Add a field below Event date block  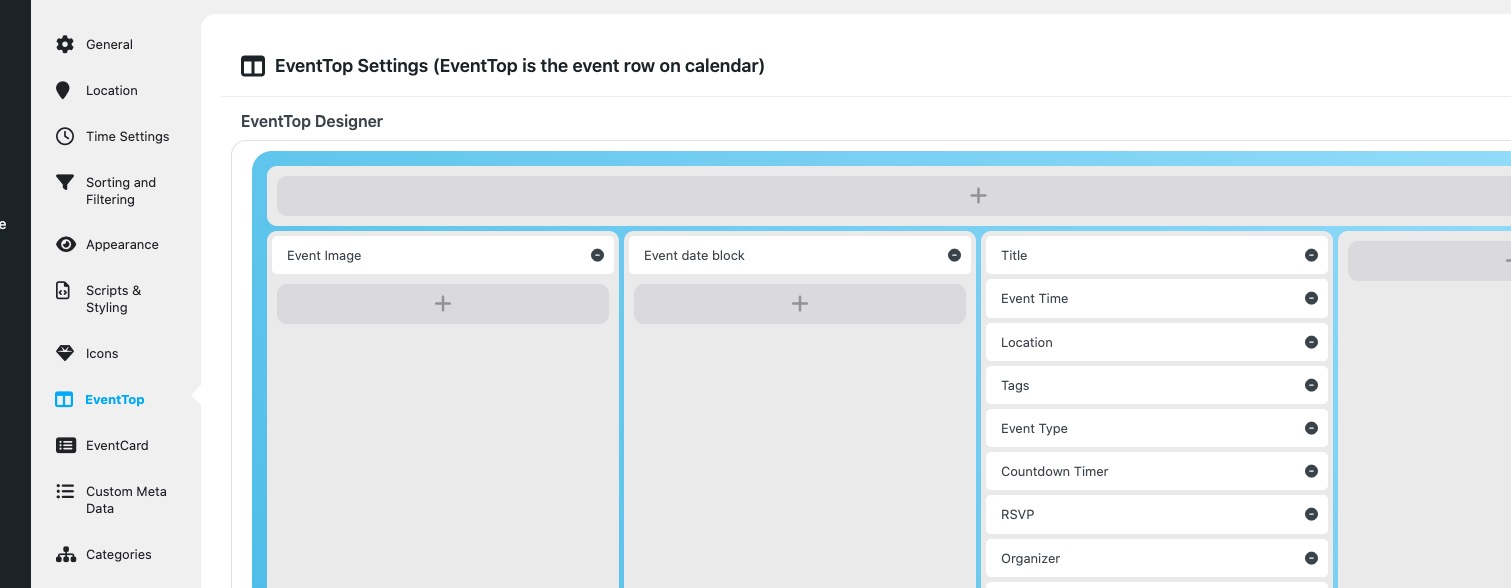click(x=800, y=304)
